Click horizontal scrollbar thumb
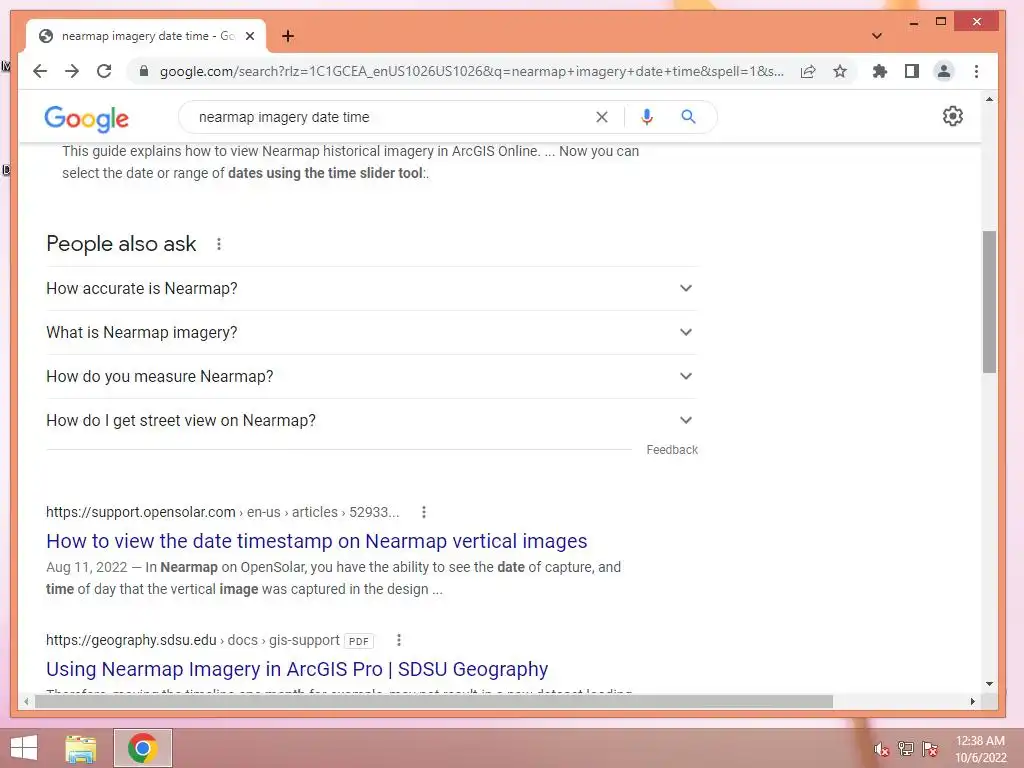 [x=434, y=701]
